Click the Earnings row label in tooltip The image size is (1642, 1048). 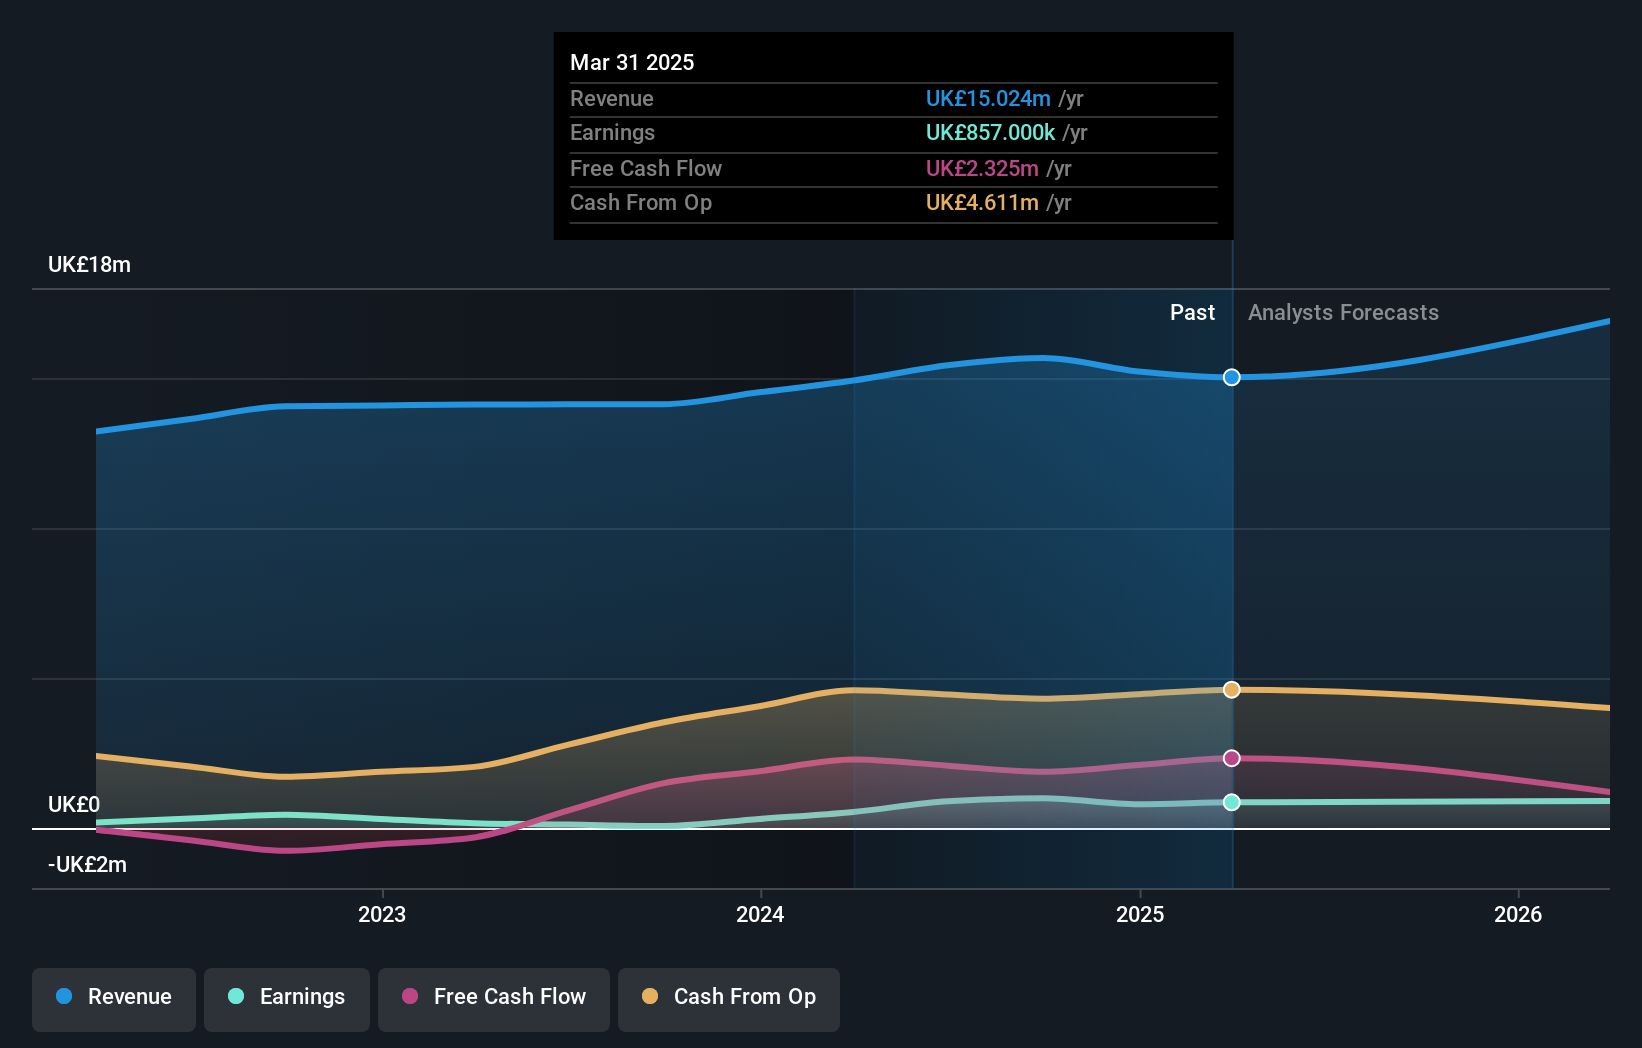pos(612,133)
